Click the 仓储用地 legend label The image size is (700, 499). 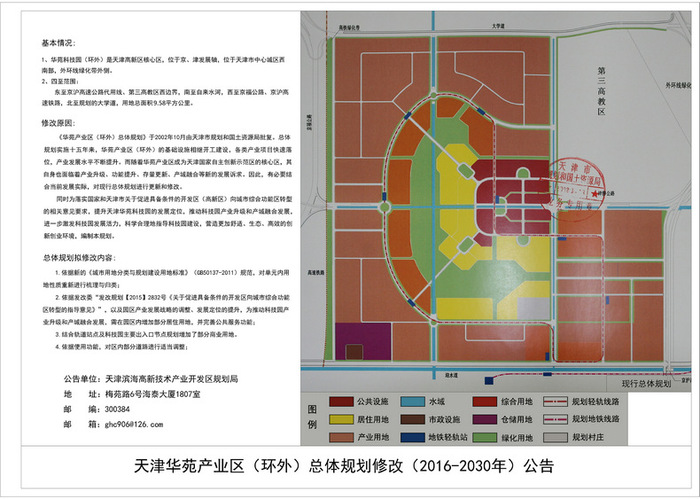click(x=517, y=419)
